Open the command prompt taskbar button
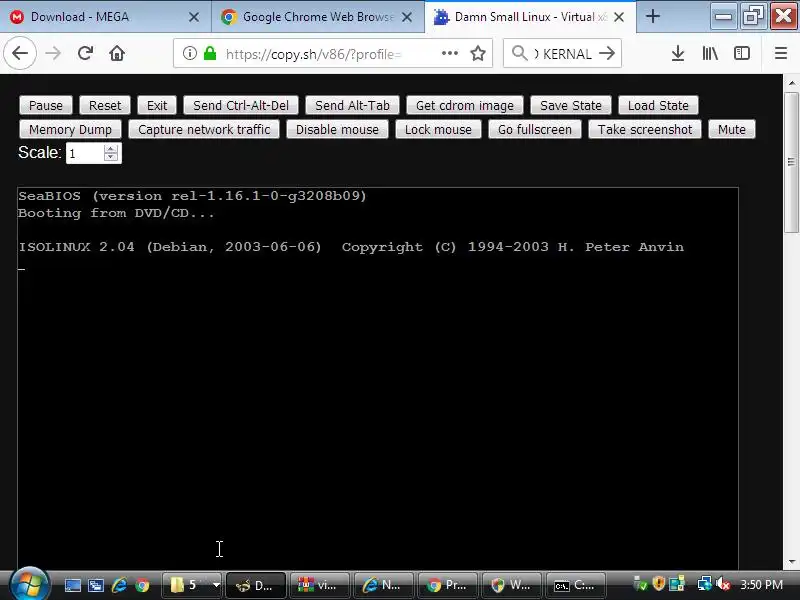 [x=576, y=585]
